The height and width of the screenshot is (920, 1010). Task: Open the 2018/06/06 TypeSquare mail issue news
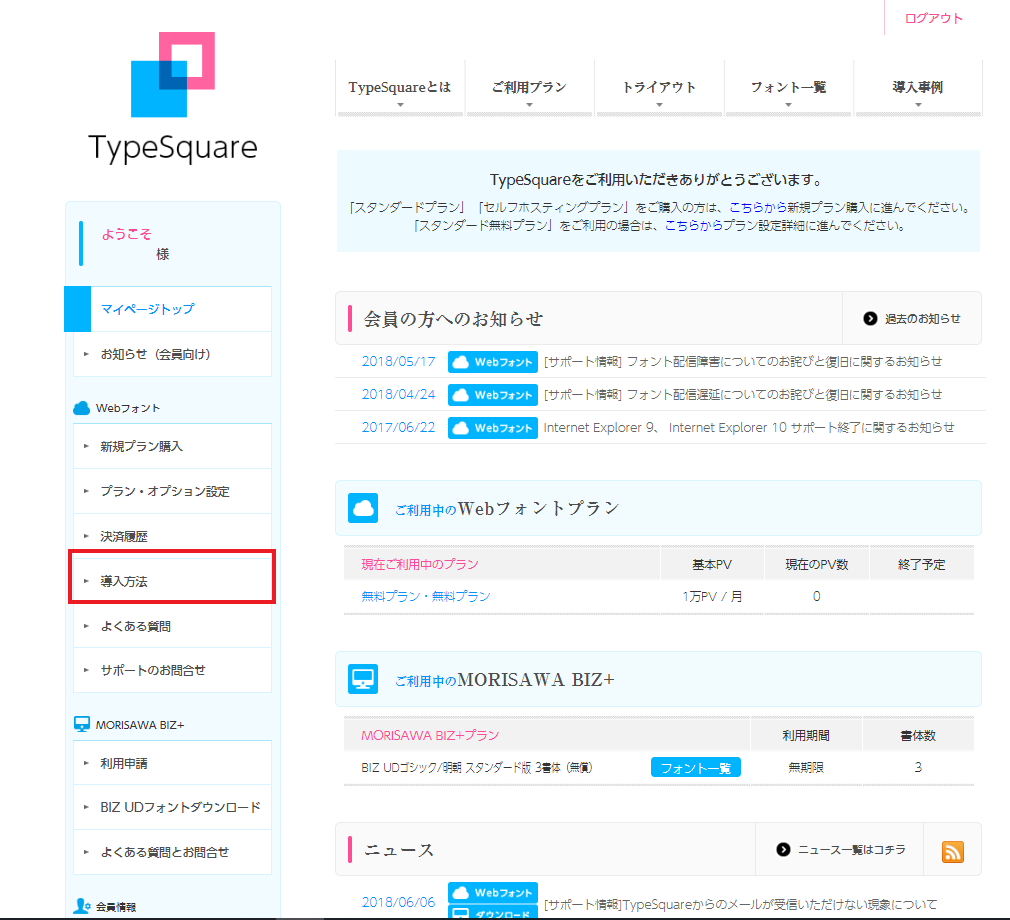[741, 905]
